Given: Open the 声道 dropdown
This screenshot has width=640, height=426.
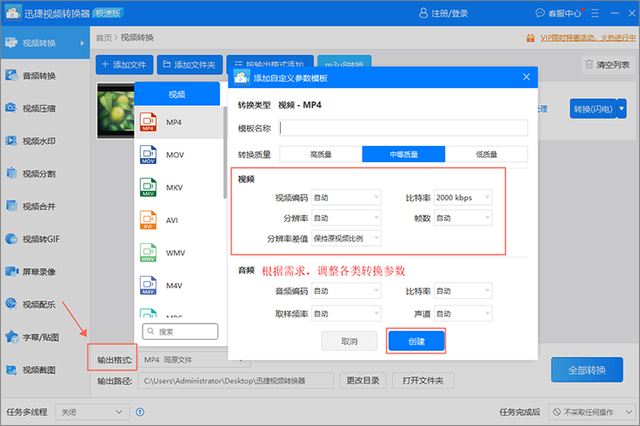Looking at the screenshot, I should (463, 314).
